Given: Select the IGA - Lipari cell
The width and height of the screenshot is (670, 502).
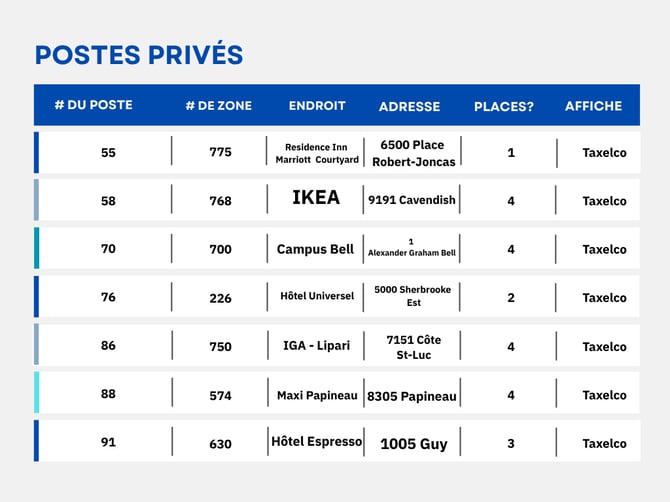Looking at the screenshot, I should 317,345.
